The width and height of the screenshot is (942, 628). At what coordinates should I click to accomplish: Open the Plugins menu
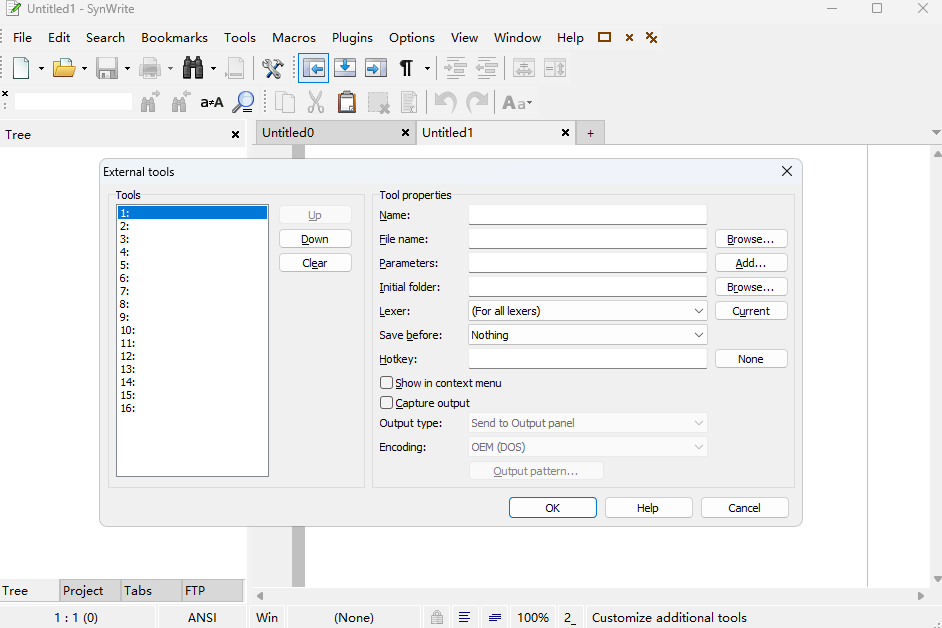point(352,37)
